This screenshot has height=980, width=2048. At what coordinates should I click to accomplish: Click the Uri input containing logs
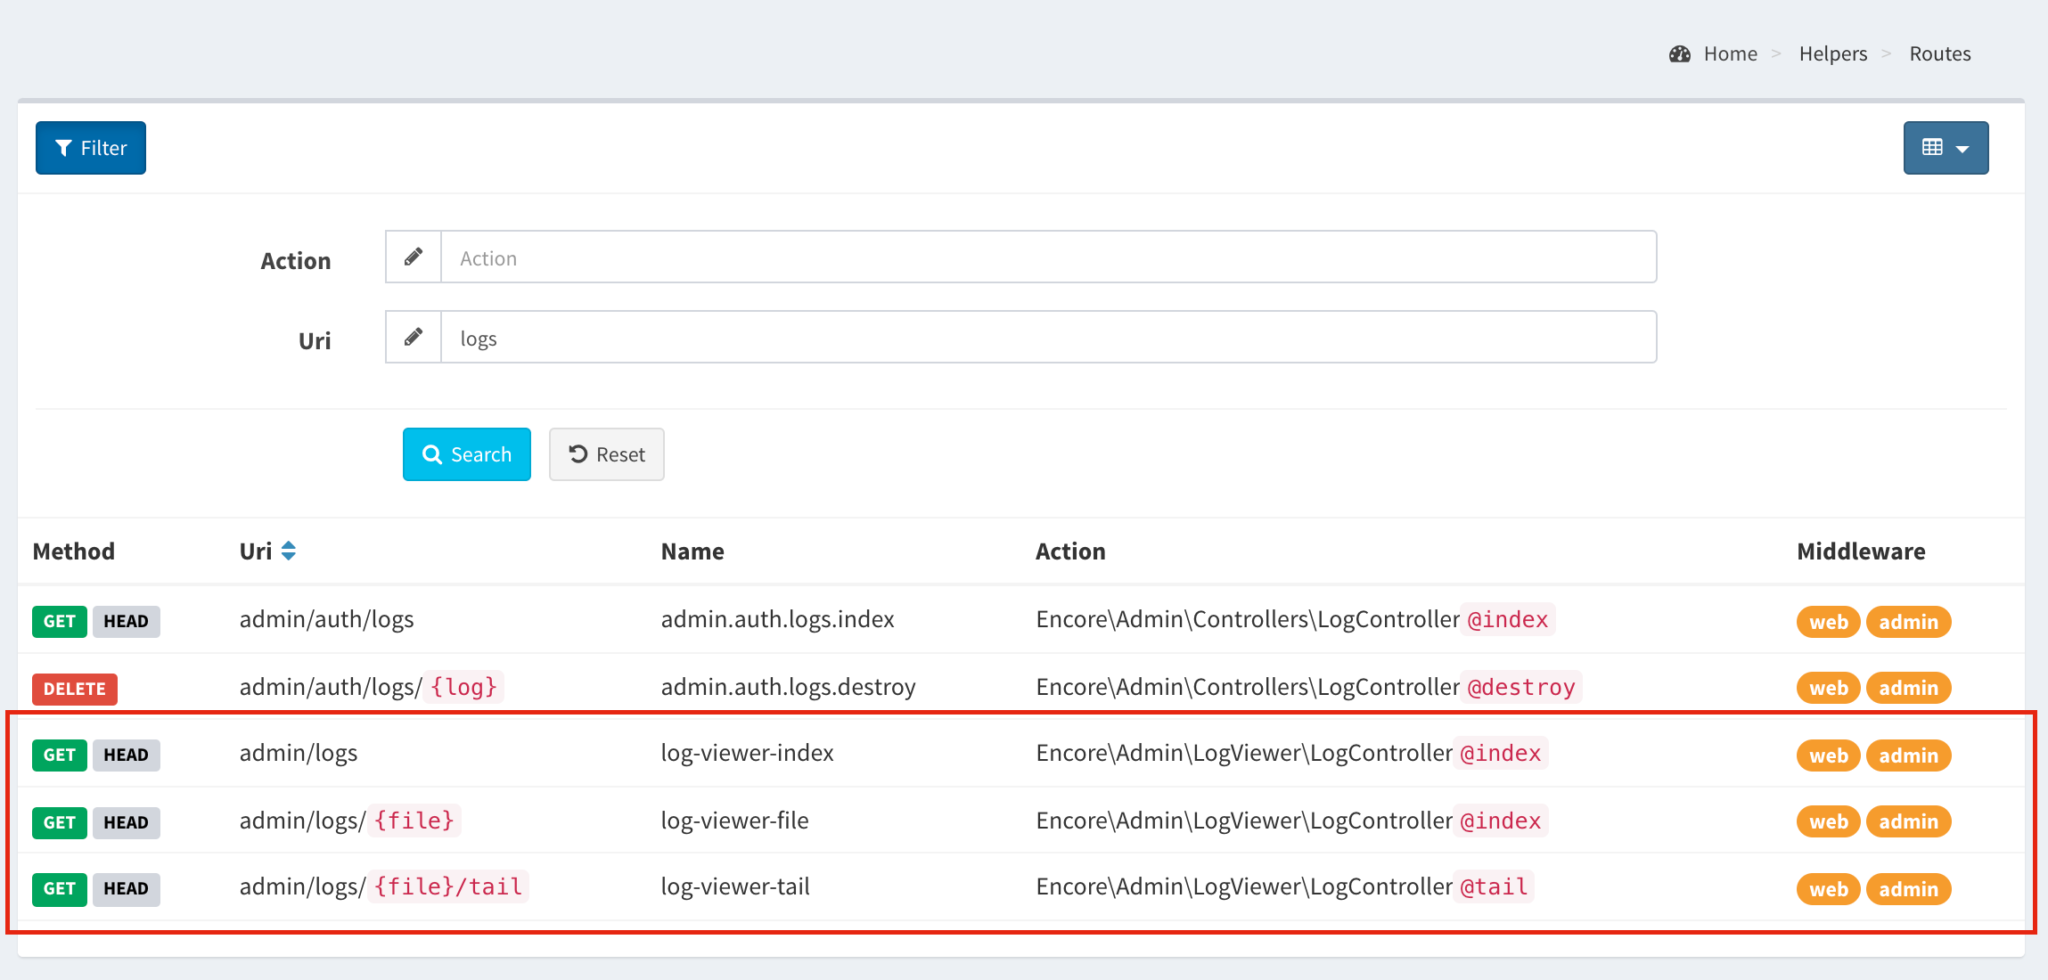click(x=1000, y=337)
